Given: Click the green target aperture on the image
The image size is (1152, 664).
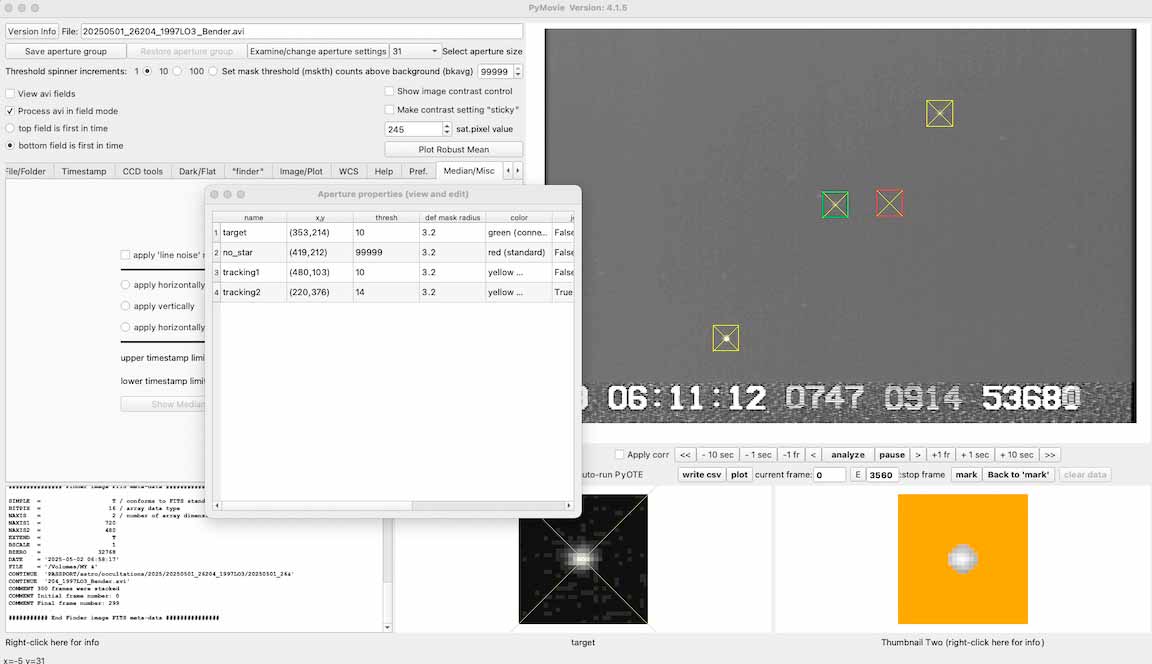Looking at the screenshot, I should tap(835, 204).
